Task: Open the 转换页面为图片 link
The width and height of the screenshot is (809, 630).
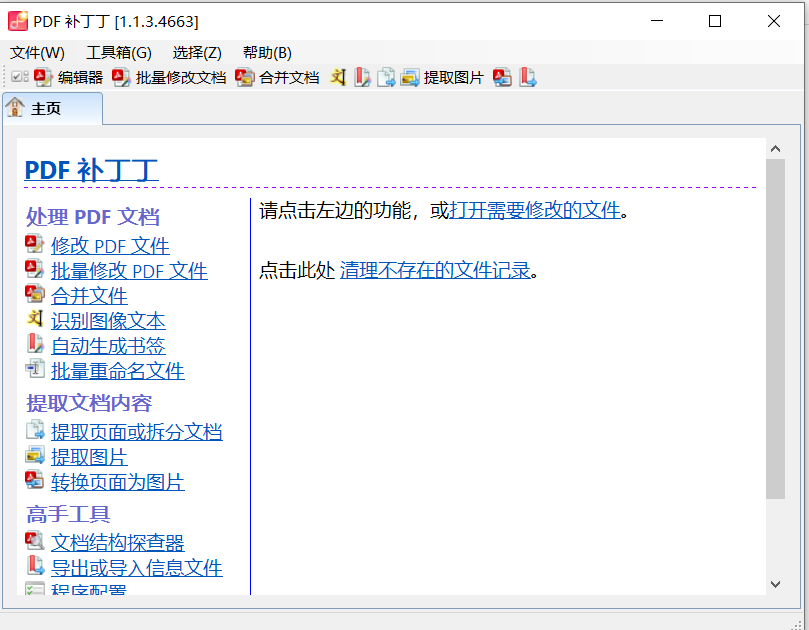Action: [x=118, y=482]
